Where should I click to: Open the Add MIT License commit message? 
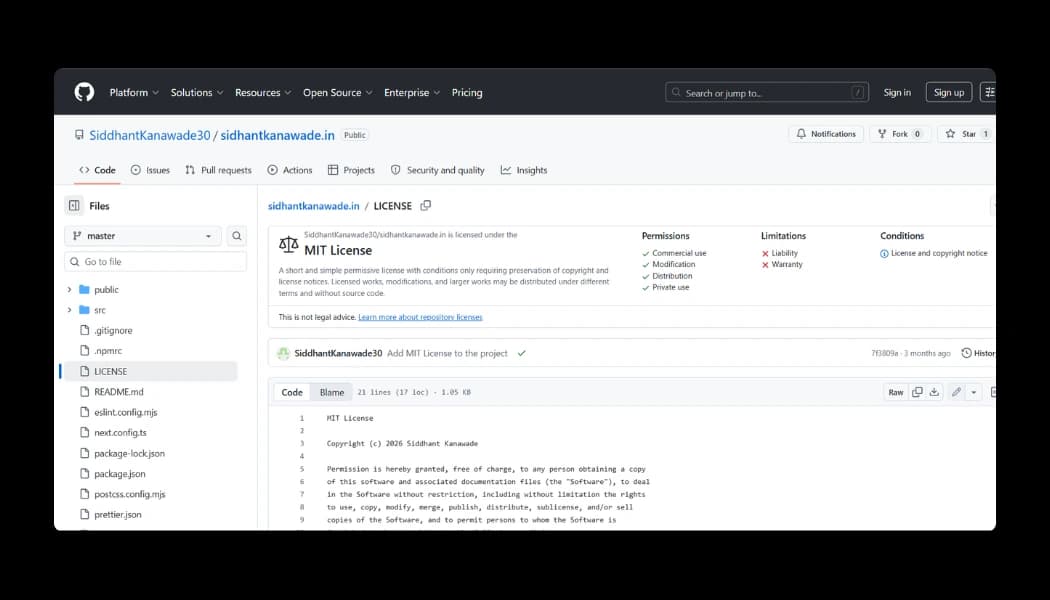click(x=447, y=353)
